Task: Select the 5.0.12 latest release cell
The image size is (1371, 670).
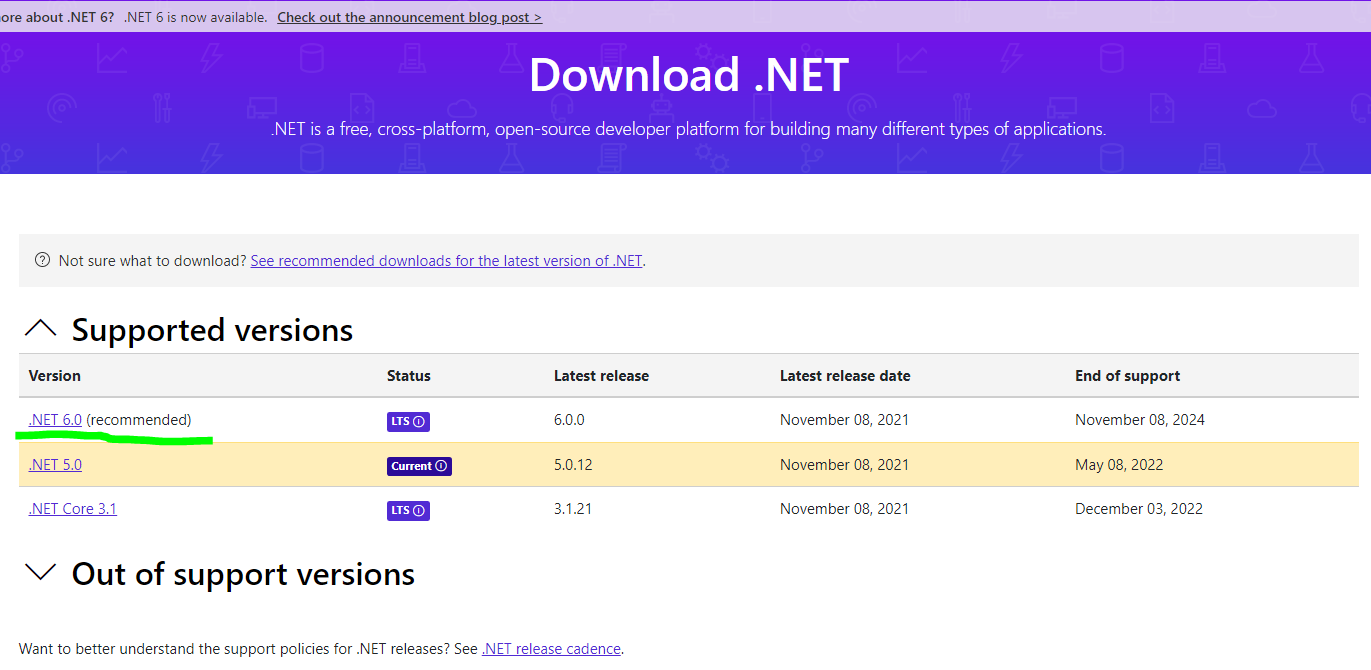Action: click(x=573, y=464)
